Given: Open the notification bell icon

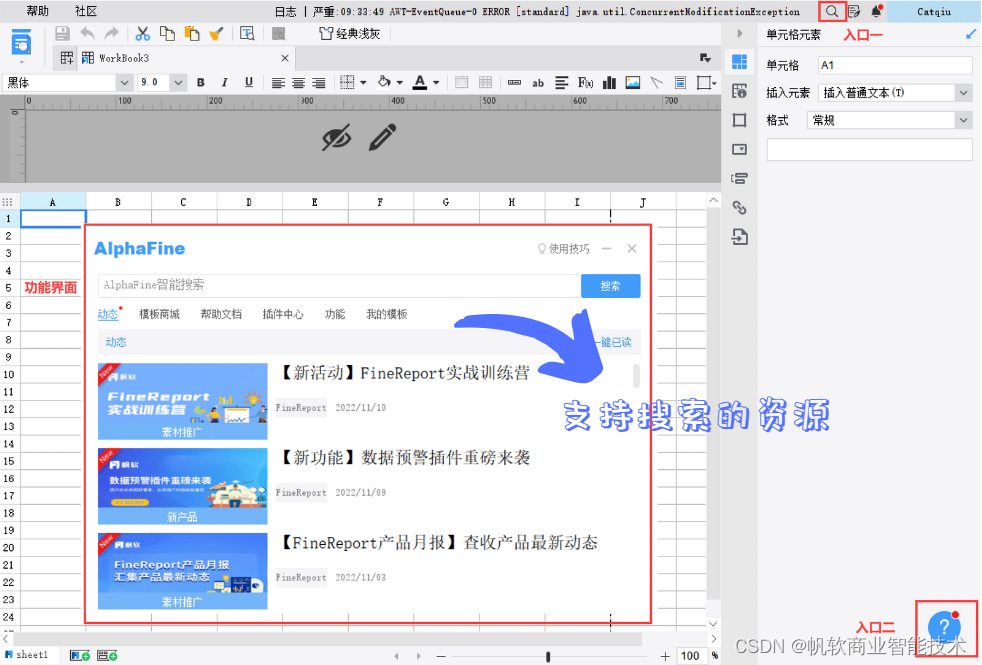Looking at the screenshot, I should coord(876,11).
